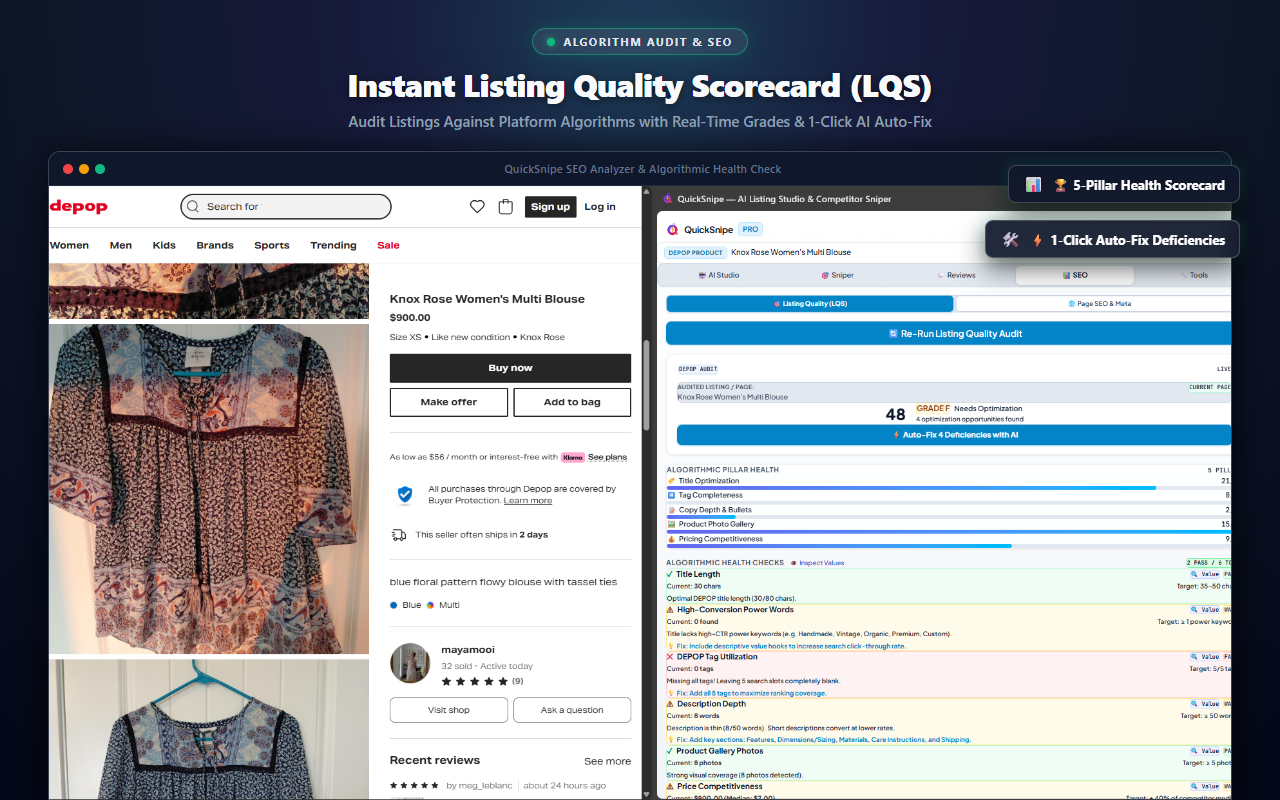Screen dimensions: 1280x800
Task: Click the Klarna badge
Action: coord(573,457)
